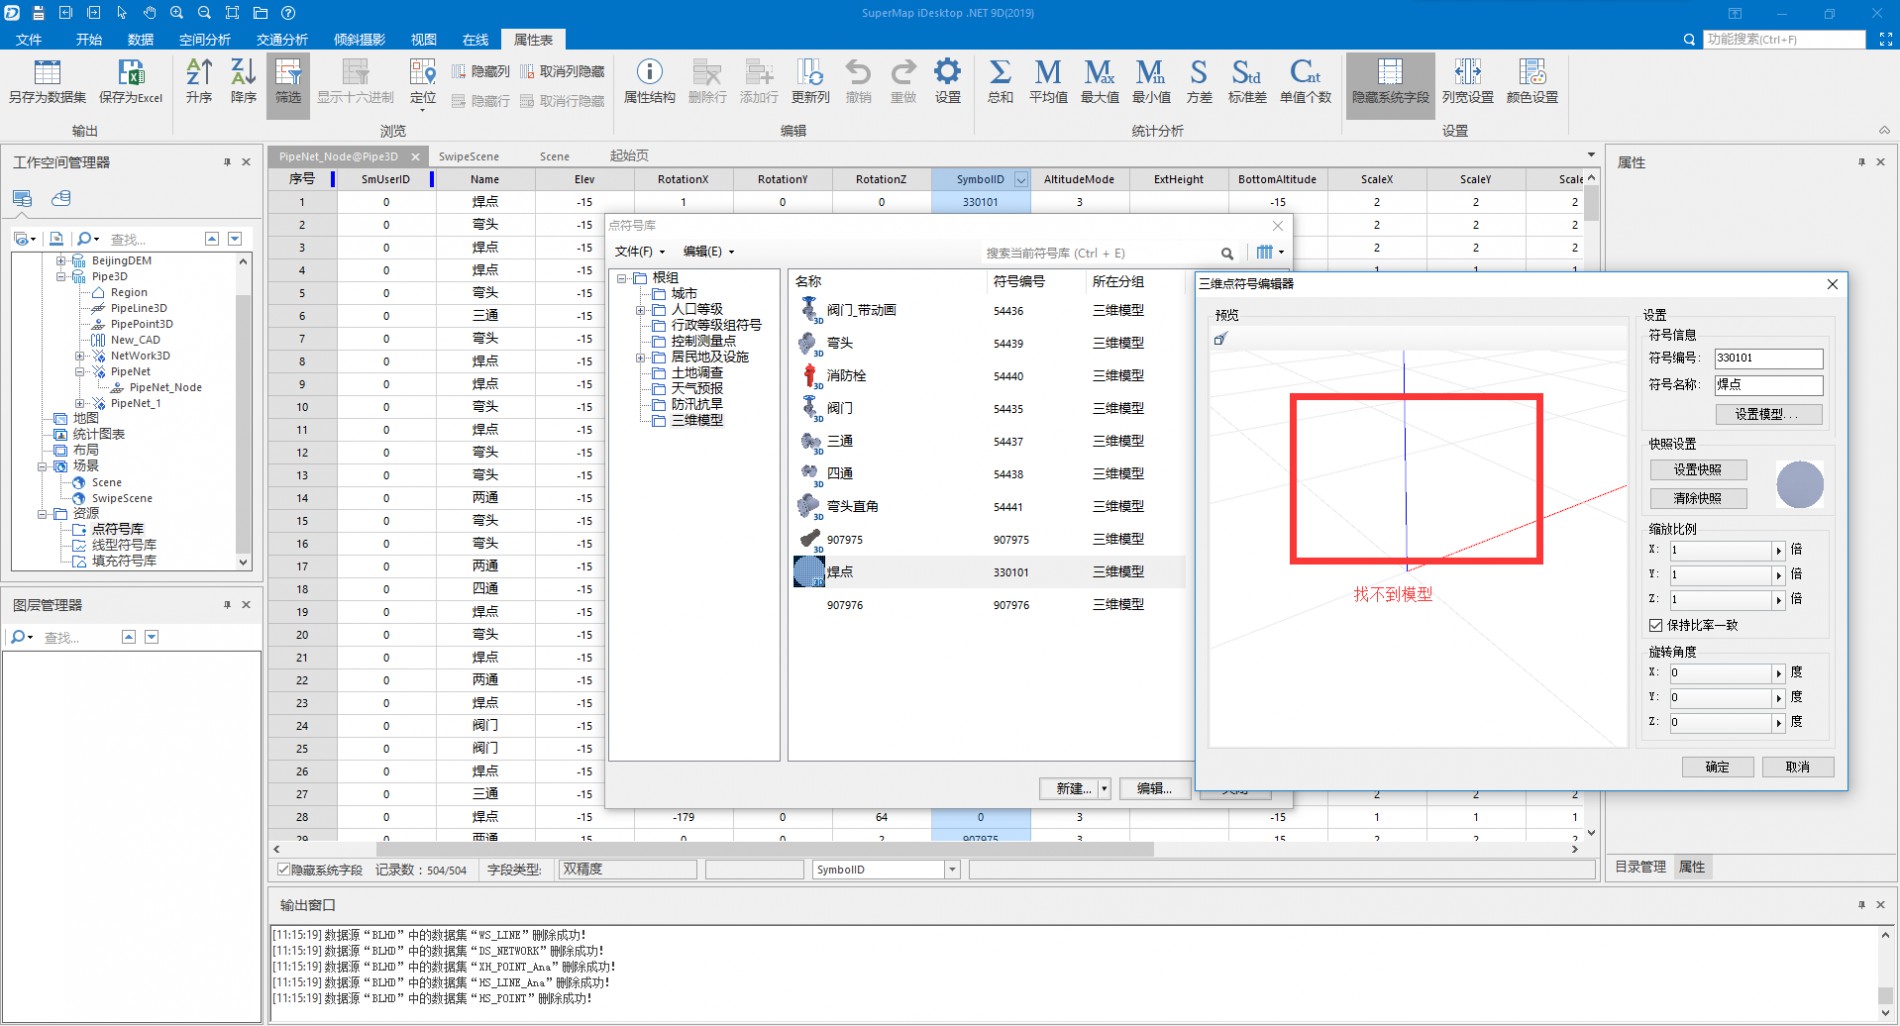Collapse the PipeNet tree node
The image size is (1900, 1026).
pos(79,372)
